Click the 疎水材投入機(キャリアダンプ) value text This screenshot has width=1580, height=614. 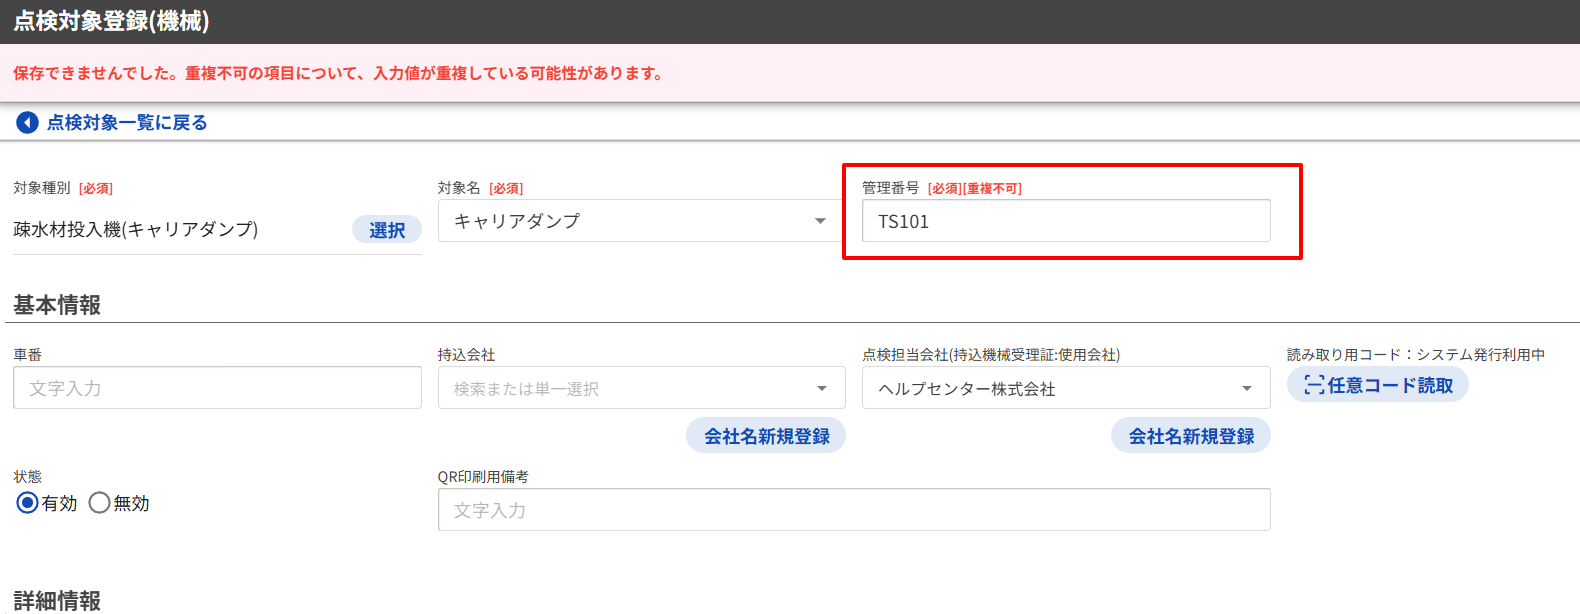click(136, 230)
